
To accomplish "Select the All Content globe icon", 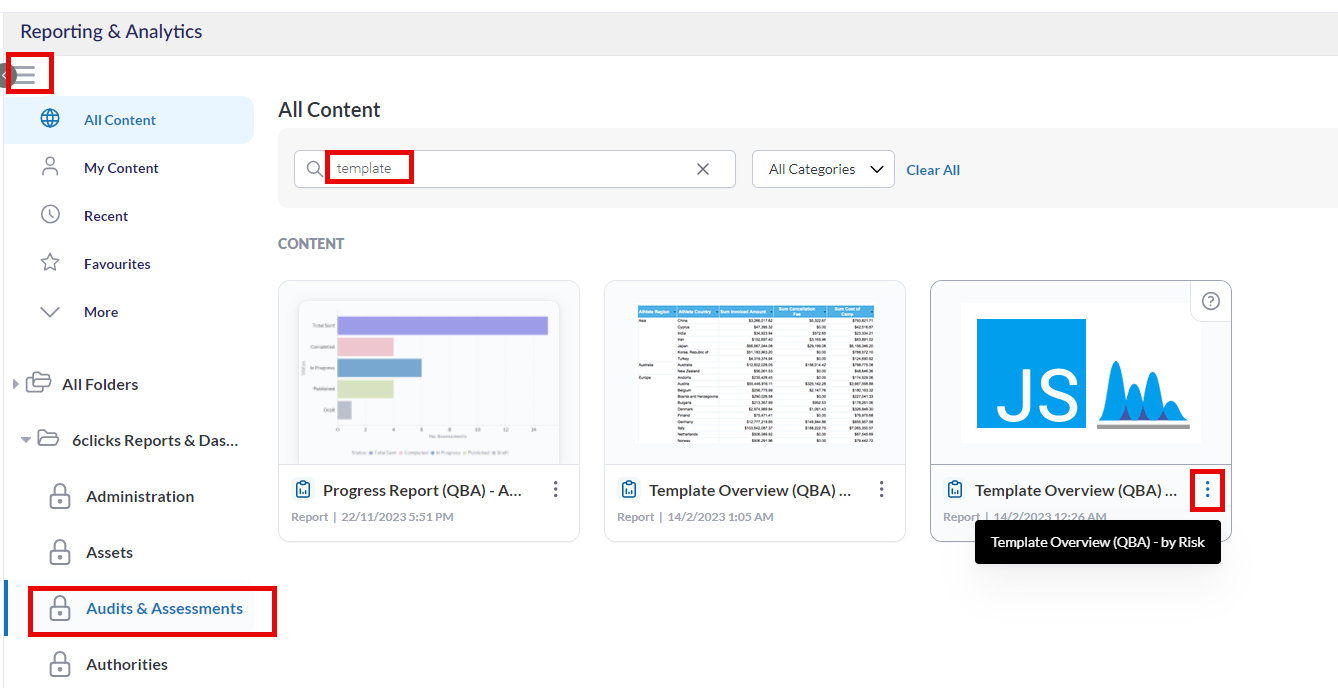I will [x=50, y=119].
